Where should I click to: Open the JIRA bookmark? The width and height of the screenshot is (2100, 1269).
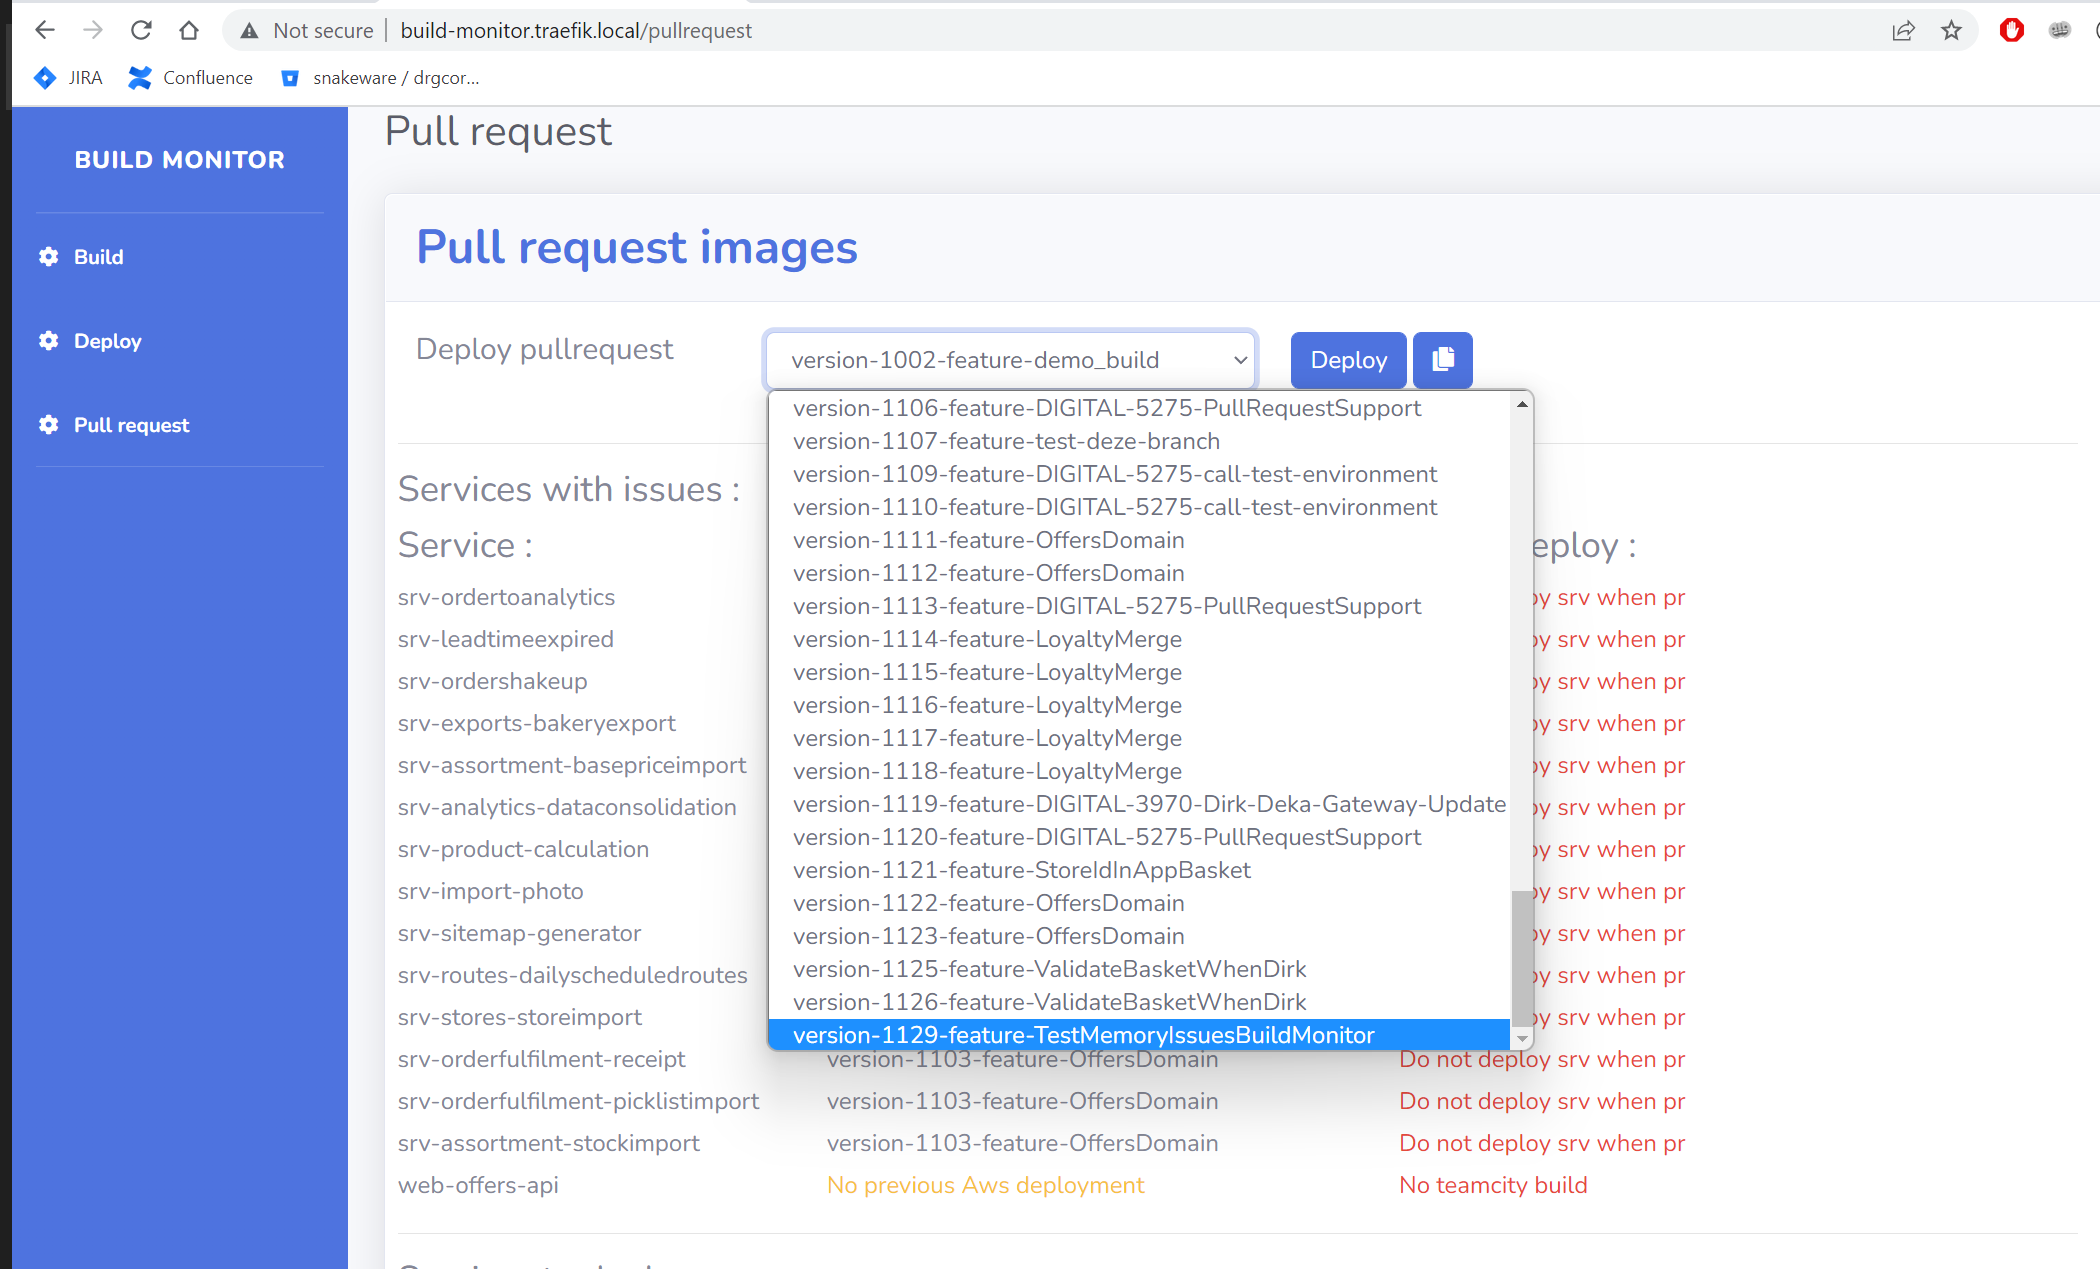pyautogui.click(x=68, y=77)
